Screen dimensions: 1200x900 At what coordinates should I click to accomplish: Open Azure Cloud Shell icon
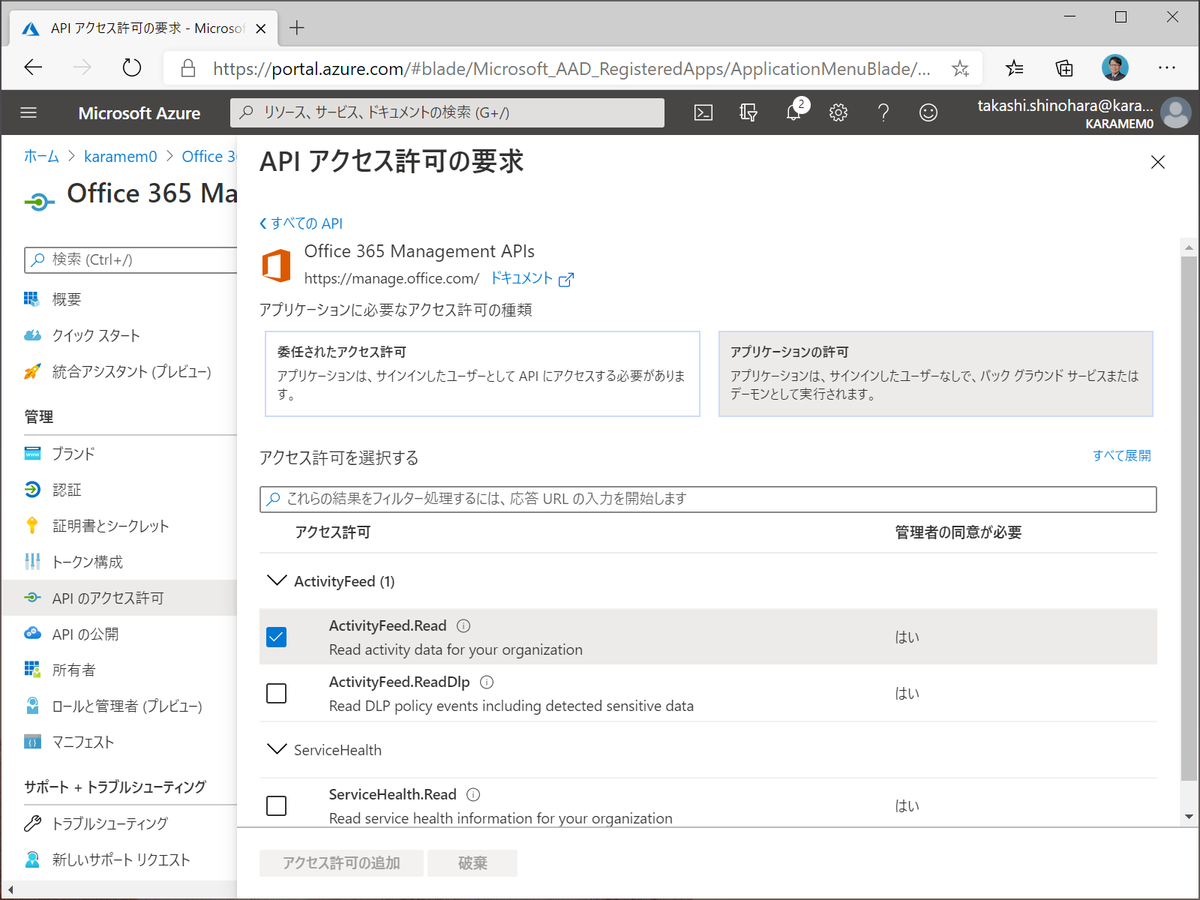pos(704,113)
